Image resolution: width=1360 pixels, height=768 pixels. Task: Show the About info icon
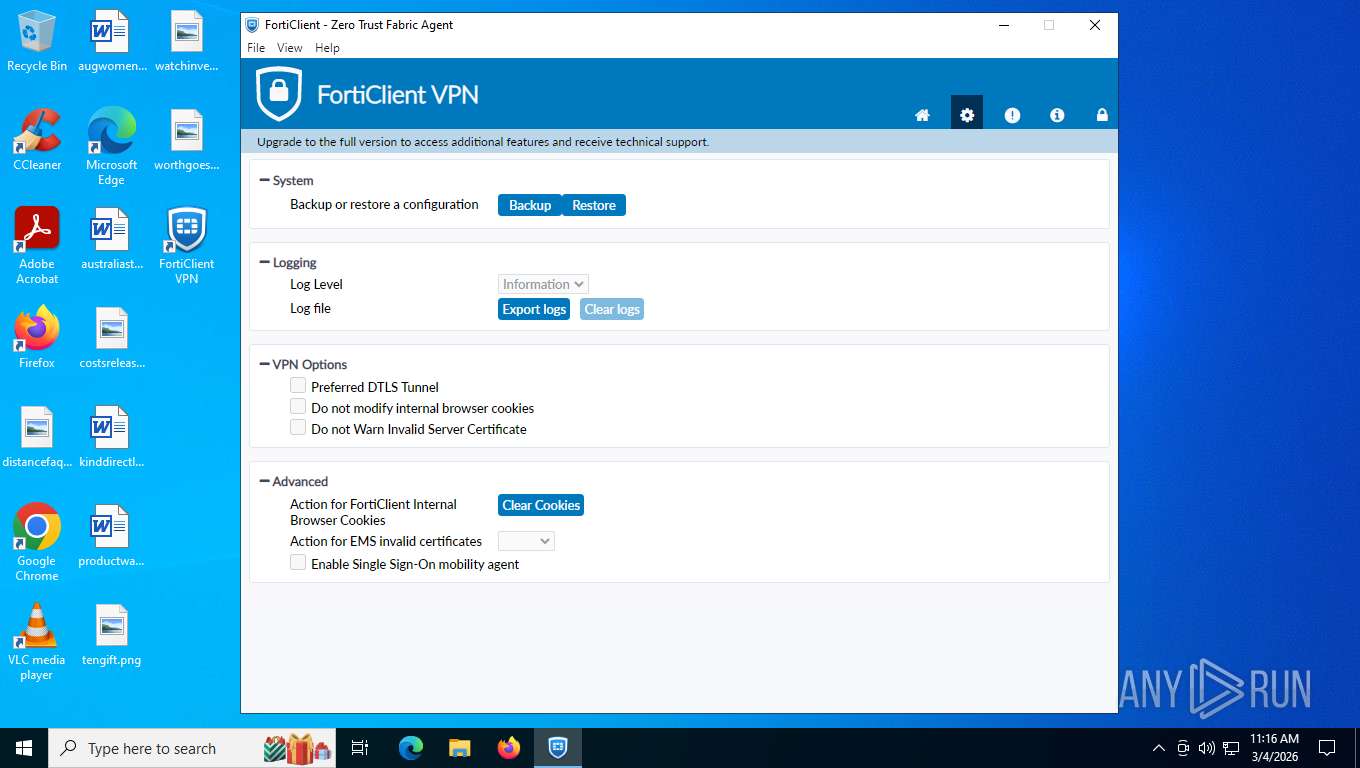point(1057,115)
